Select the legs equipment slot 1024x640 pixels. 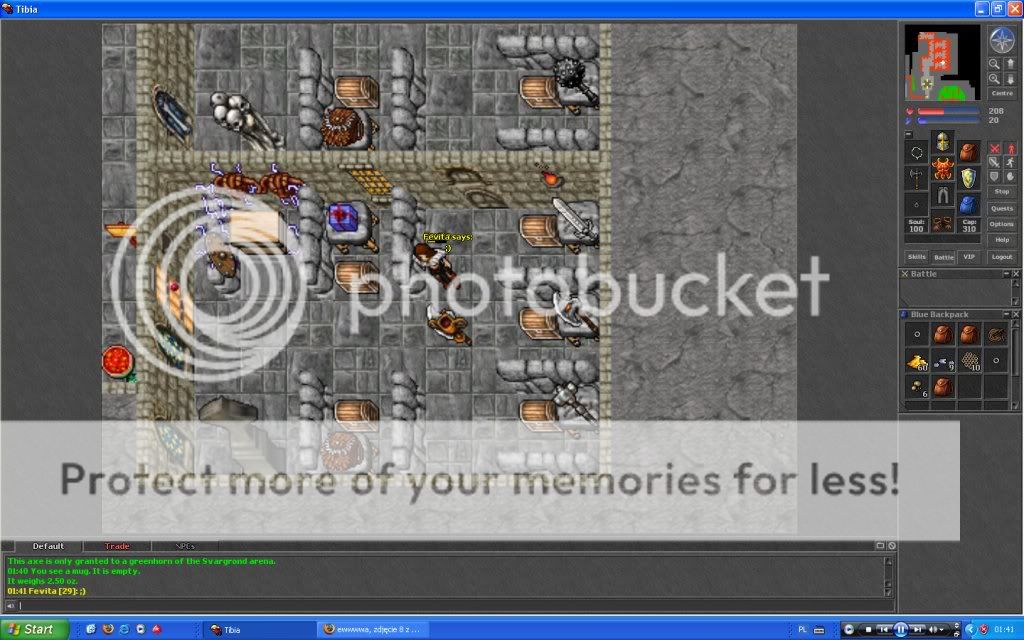coord(942,195)
